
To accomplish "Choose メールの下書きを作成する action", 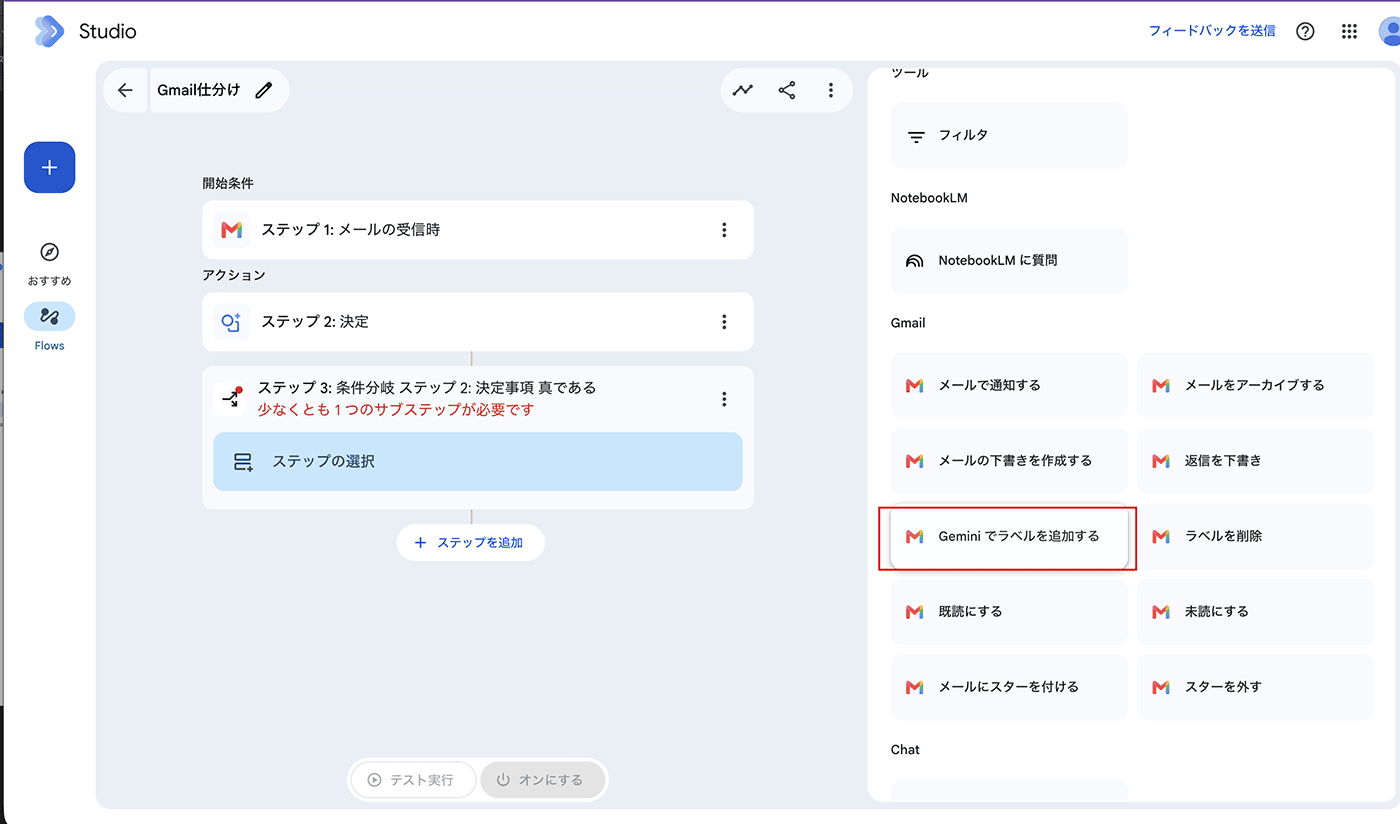I will 1009,461.
